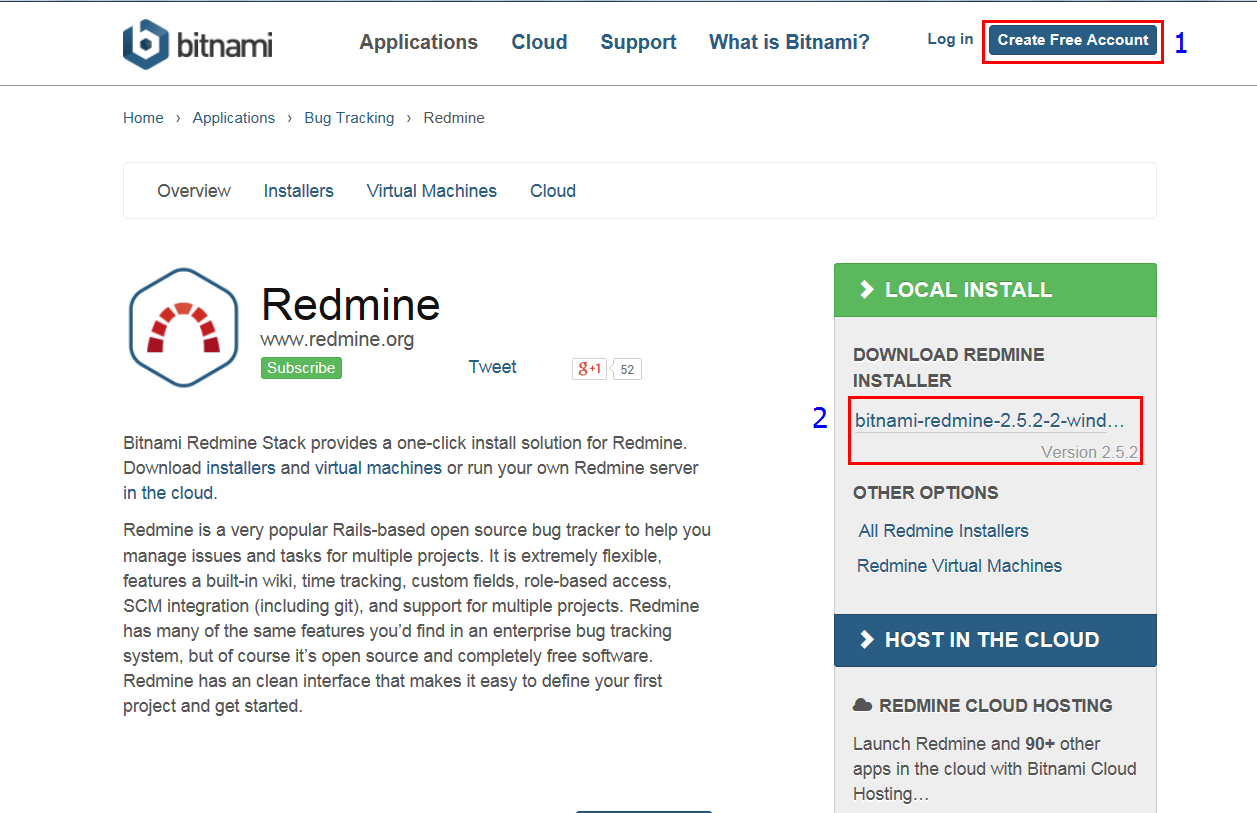Click the Google +1 button
This screenshot has height=813, width=1257.
589,368
